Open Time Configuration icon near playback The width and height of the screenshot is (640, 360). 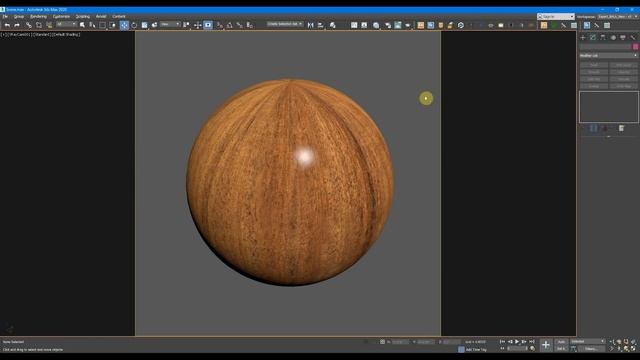click(x=533, y=349)
